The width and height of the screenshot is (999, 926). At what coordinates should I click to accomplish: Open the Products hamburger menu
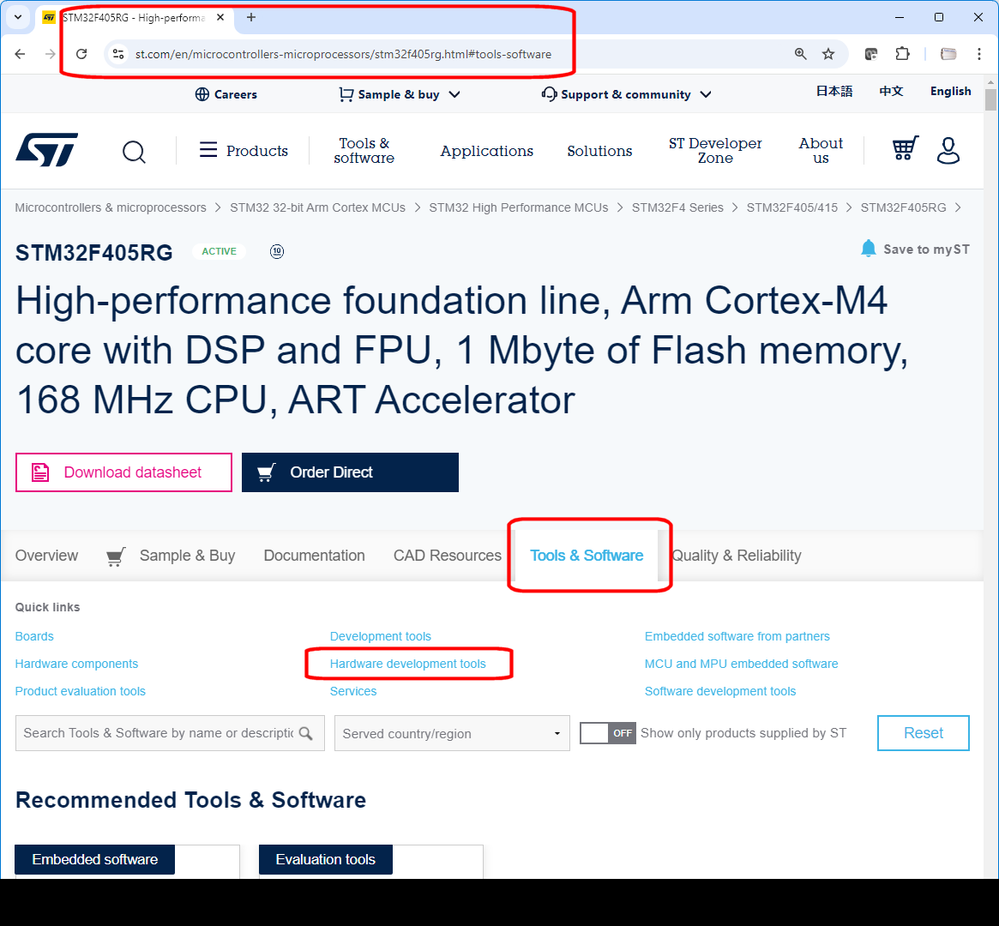coord(243,151)
